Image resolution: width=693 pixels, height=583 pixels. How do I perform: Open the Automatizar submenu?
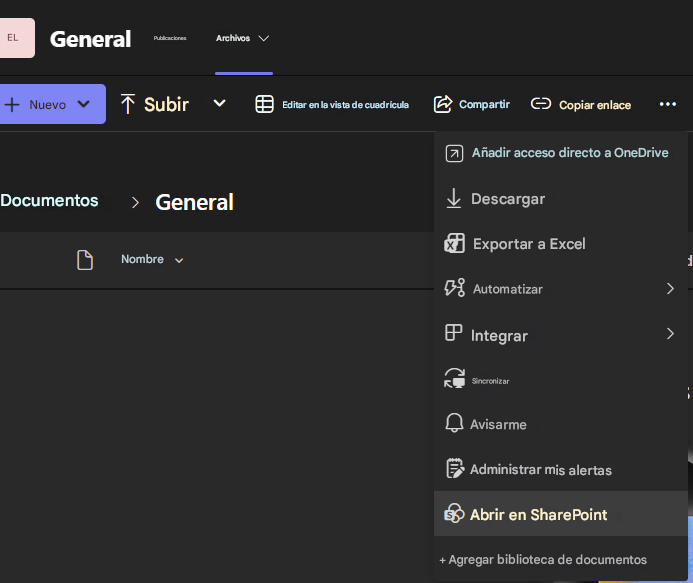[x=560, y=289]
